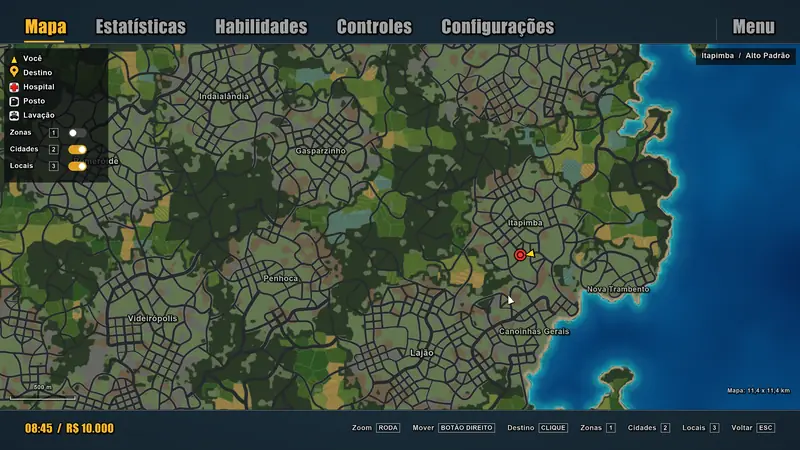800x450 pixels.
Task: Go to the Controles tab
Action: coord(374,27)
